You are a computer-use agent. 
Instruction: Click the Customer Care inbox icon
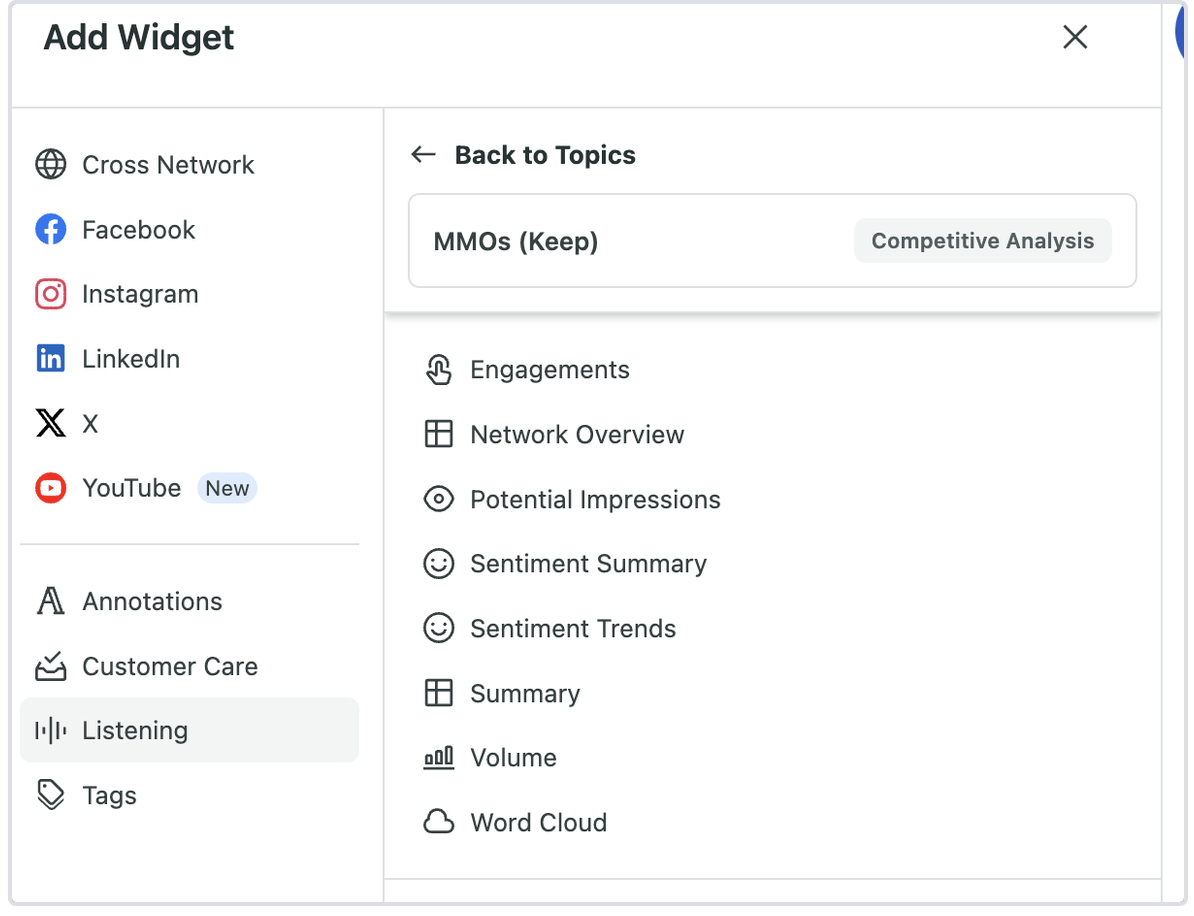coord(51,666)
